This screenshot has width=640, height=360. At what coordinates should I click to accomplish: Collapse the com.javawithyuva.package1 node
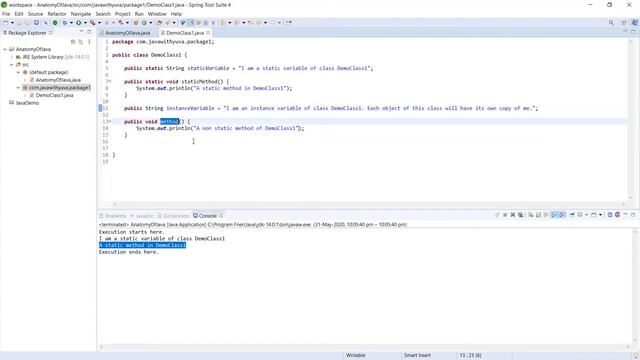point(18,88)
